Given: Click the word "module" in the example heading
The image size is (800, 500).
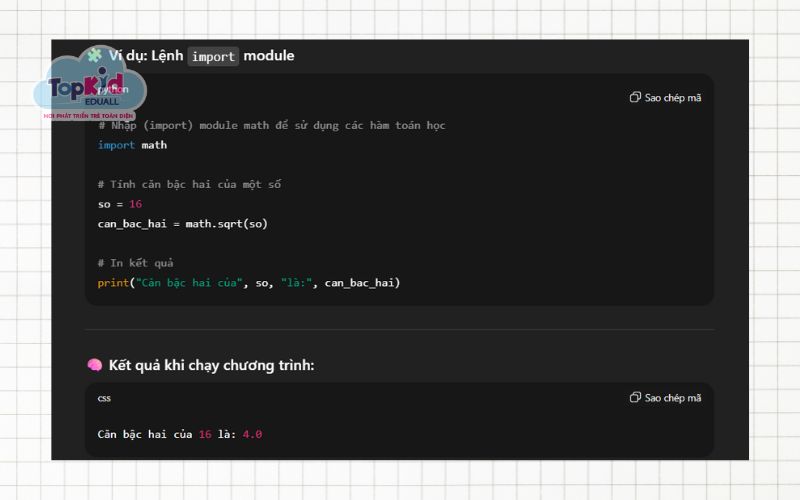Looking at the screenshot, I should click(x=269, y=56).
